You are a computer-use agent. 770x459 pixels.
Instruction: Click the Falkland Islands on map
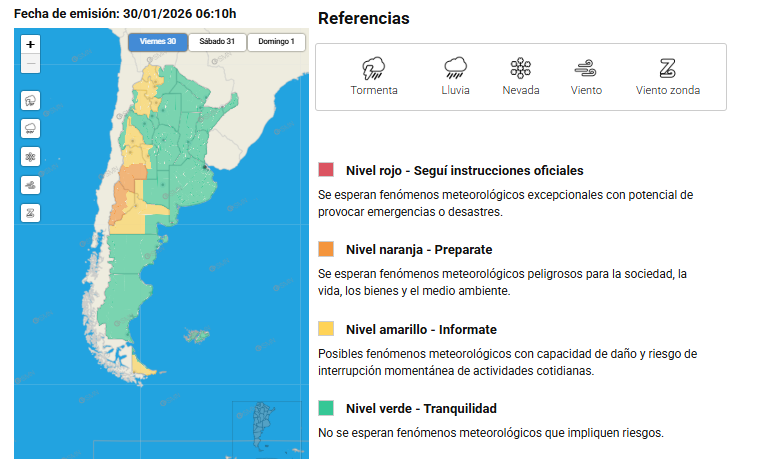point(196,336)
